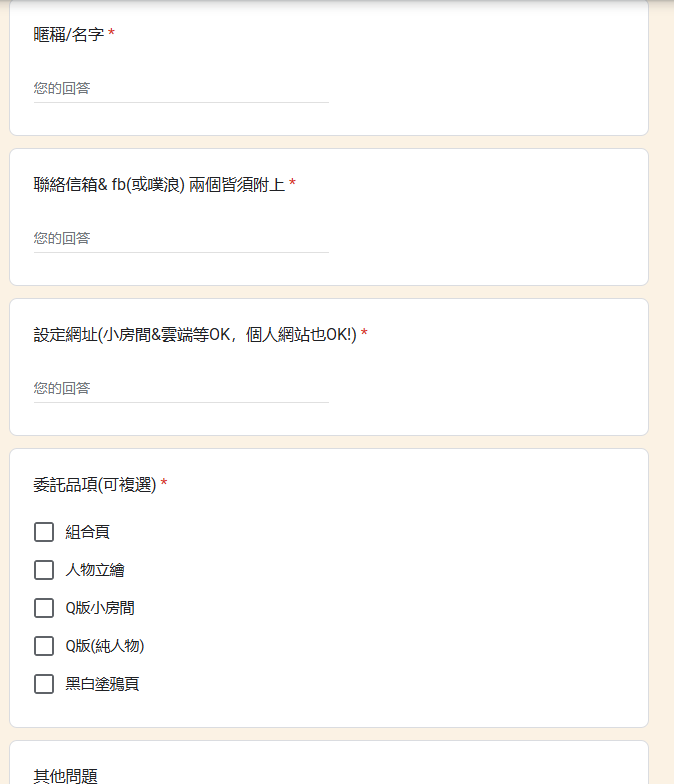Screen dimensions: 674x784
Task: Activate the 設定網址 answer input
Action: (181, 389)
